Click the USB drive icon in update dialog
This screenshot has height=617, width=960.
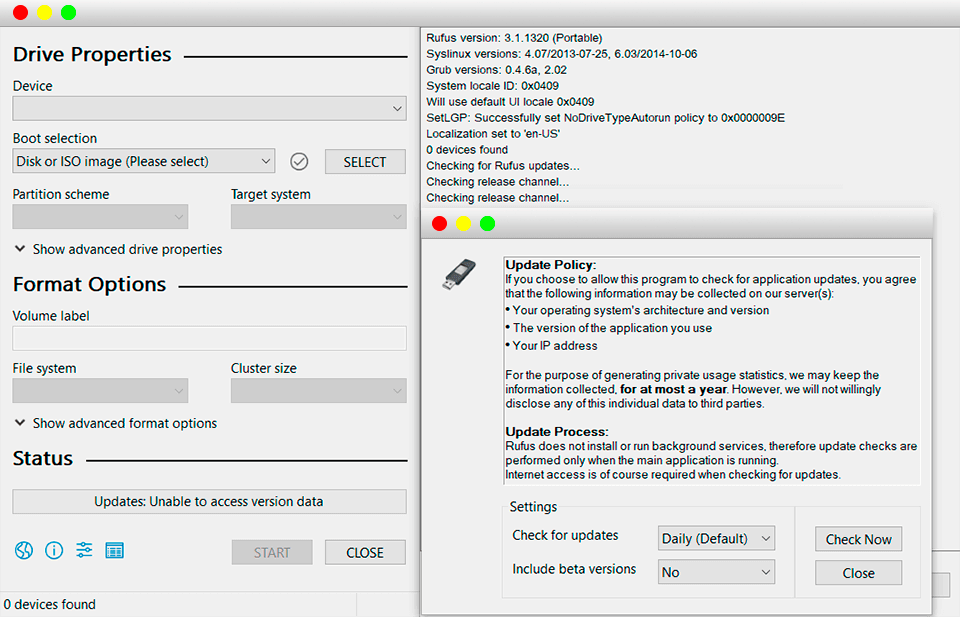pyautogui.click(x=460, y=275)
